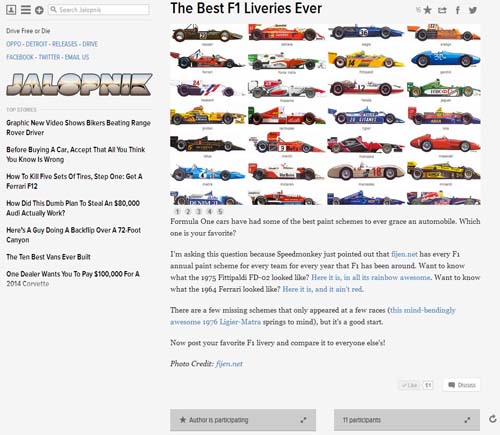
Task: Click into the Search Jalopnik field
Action: 99,10
